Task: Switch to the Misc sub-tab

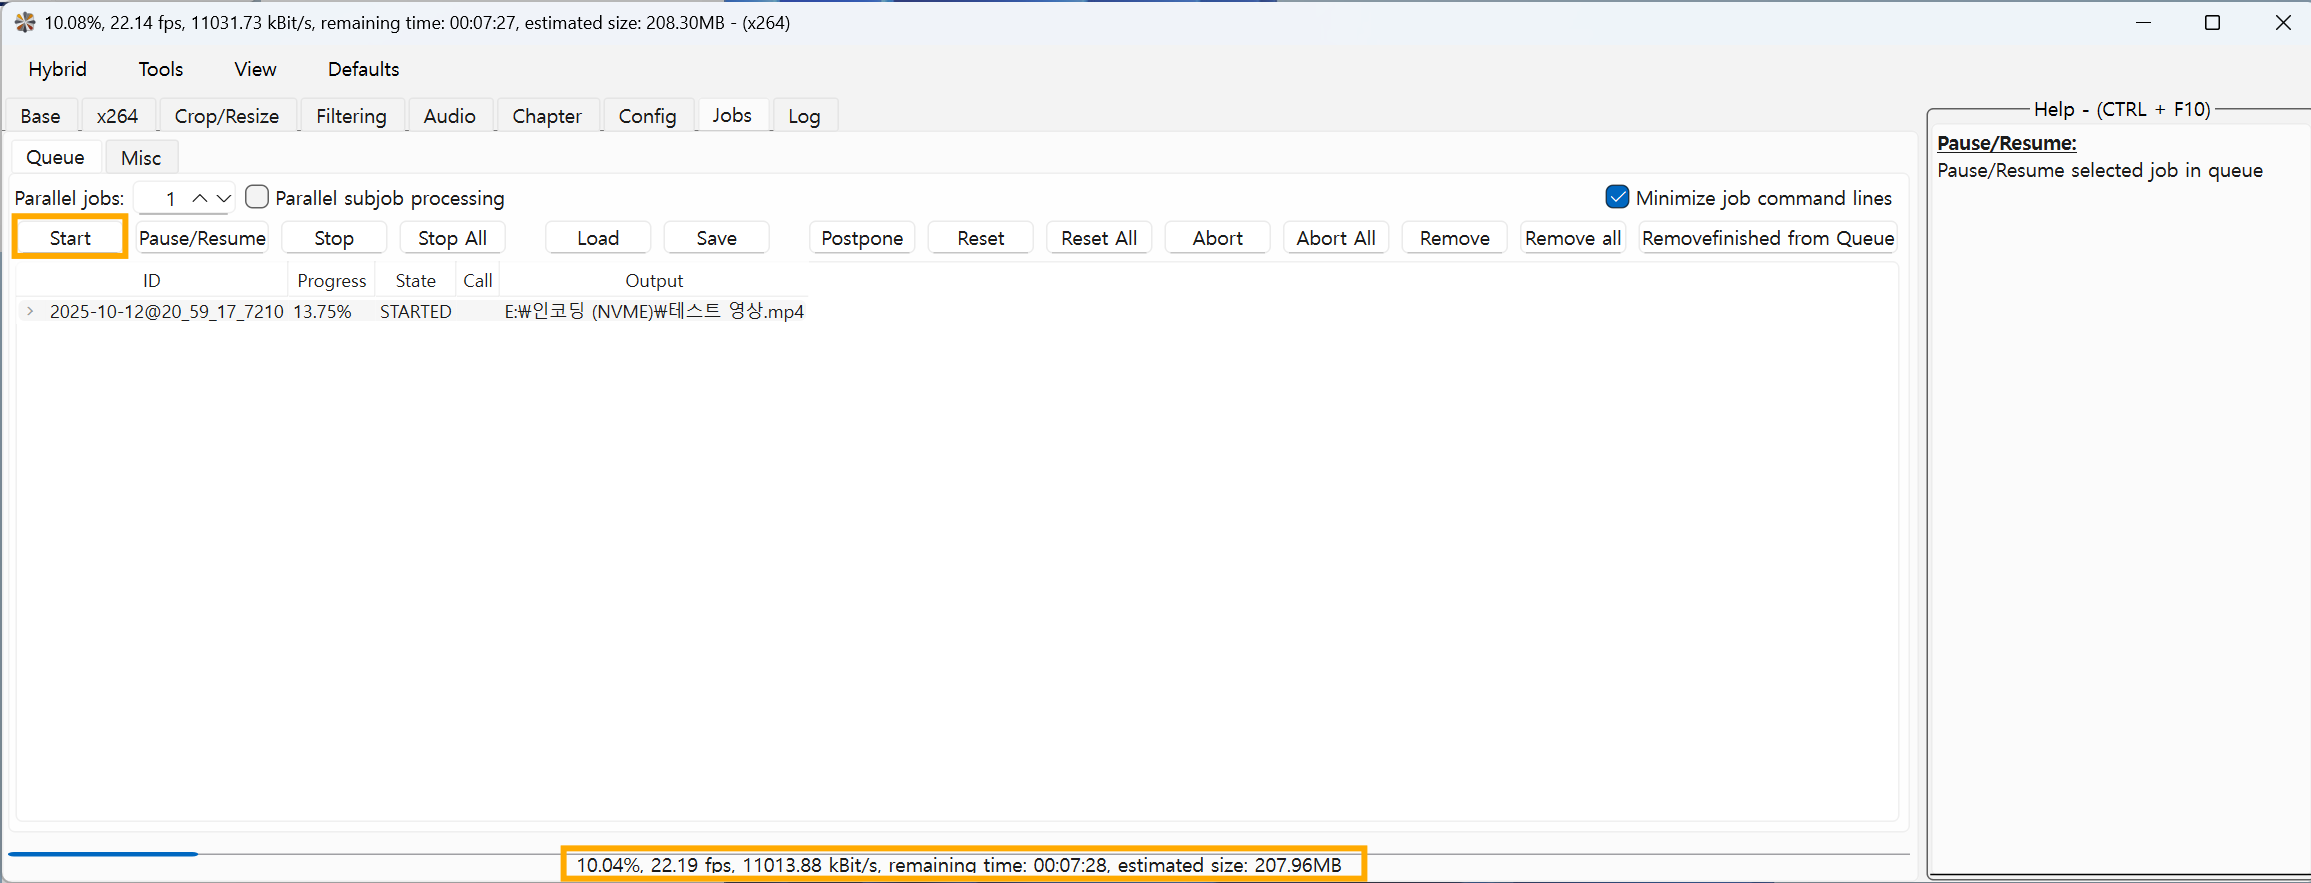Action: (x=141, y=158)
